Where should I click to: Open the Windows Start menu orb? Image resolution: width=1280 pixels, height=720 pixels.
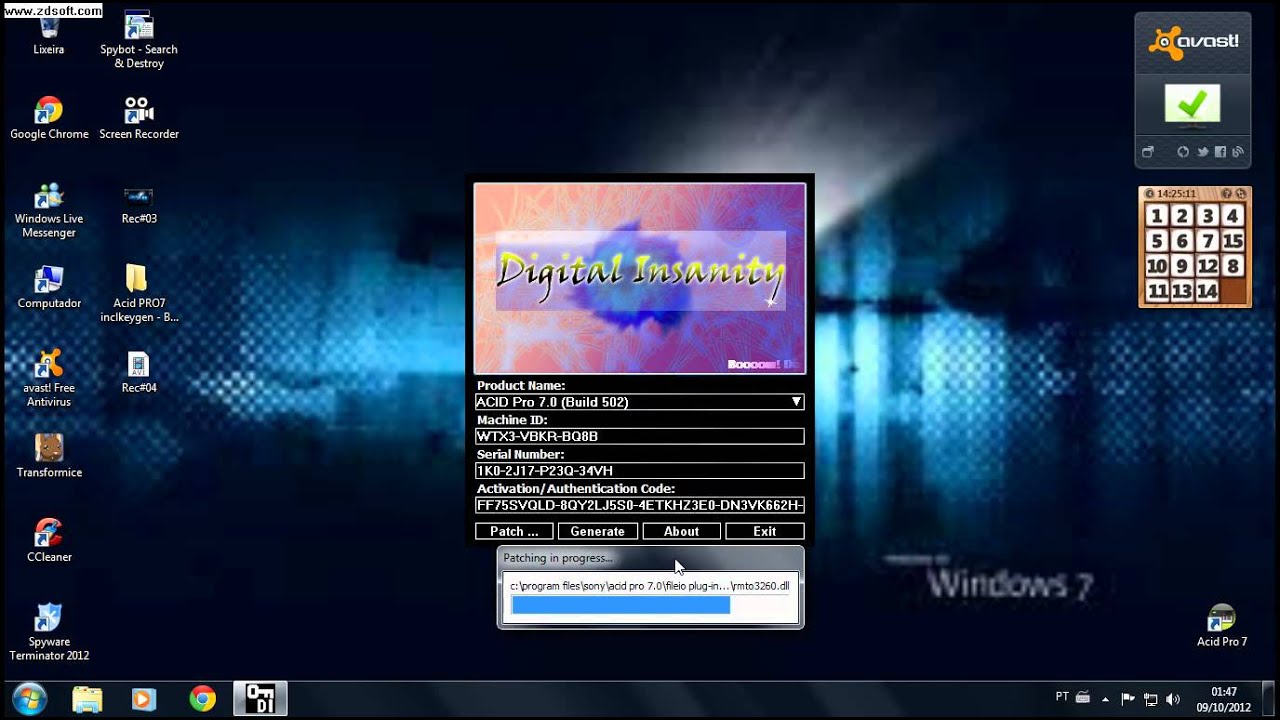(x=29, y=697)
